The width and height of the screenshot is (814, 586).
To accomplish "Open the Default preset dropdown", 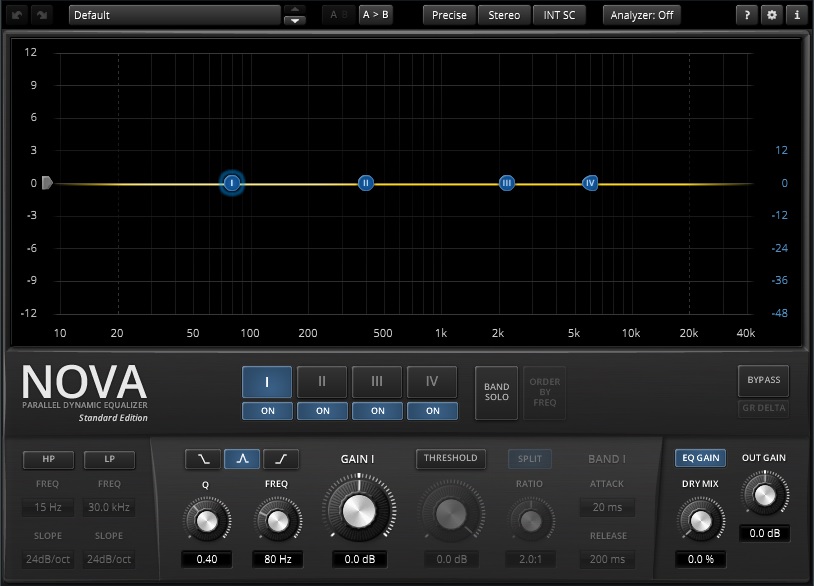I will point(175,15).
